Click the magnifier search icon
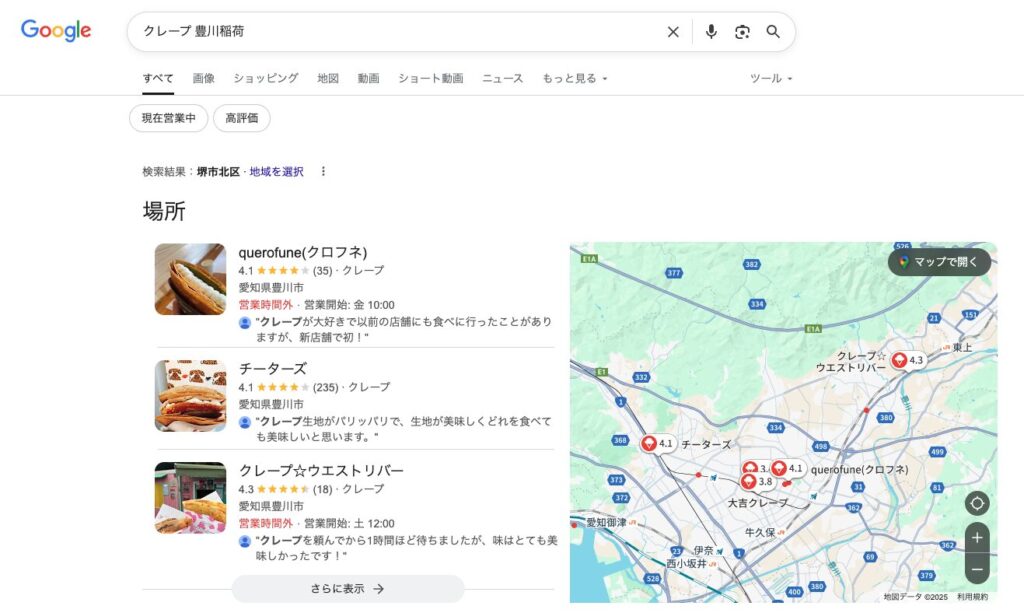The image size is (1024, 613). click(x=773, y=31)
